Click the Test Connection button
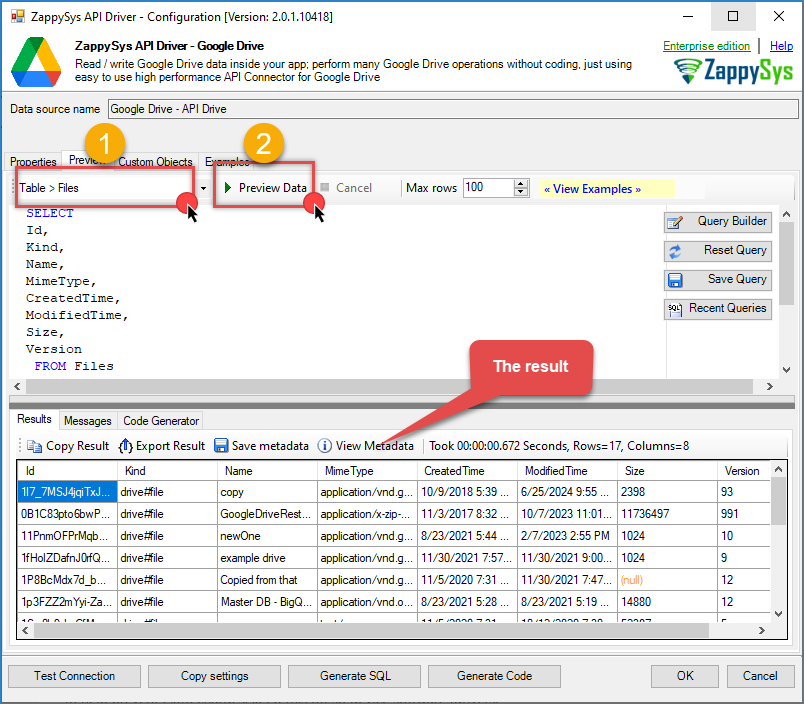Image resolution: width=804 pixels, height=704 pixels. (74, 676)
